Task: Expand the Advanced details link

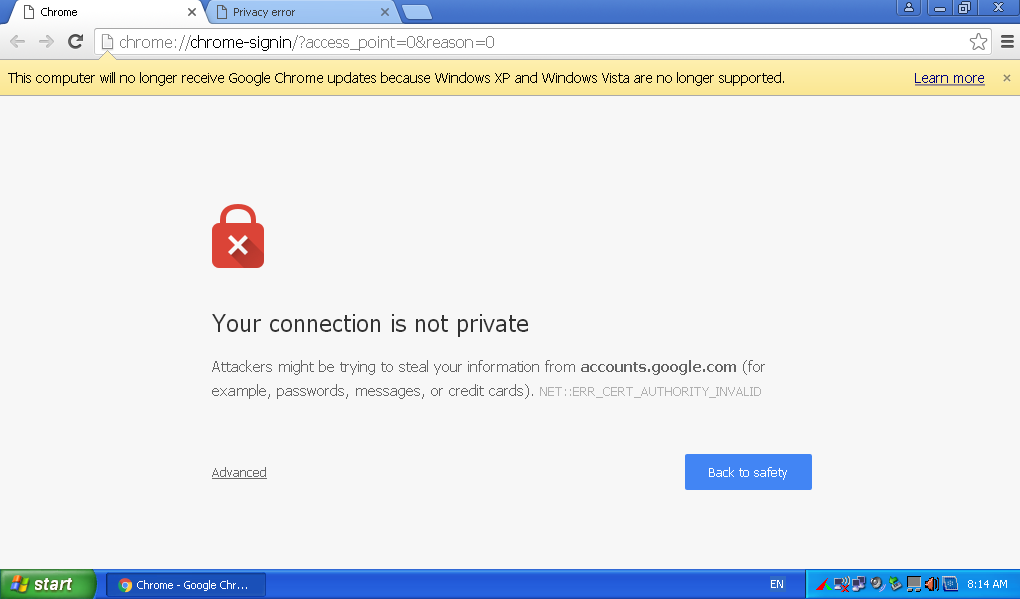Action: coord(239,473)
